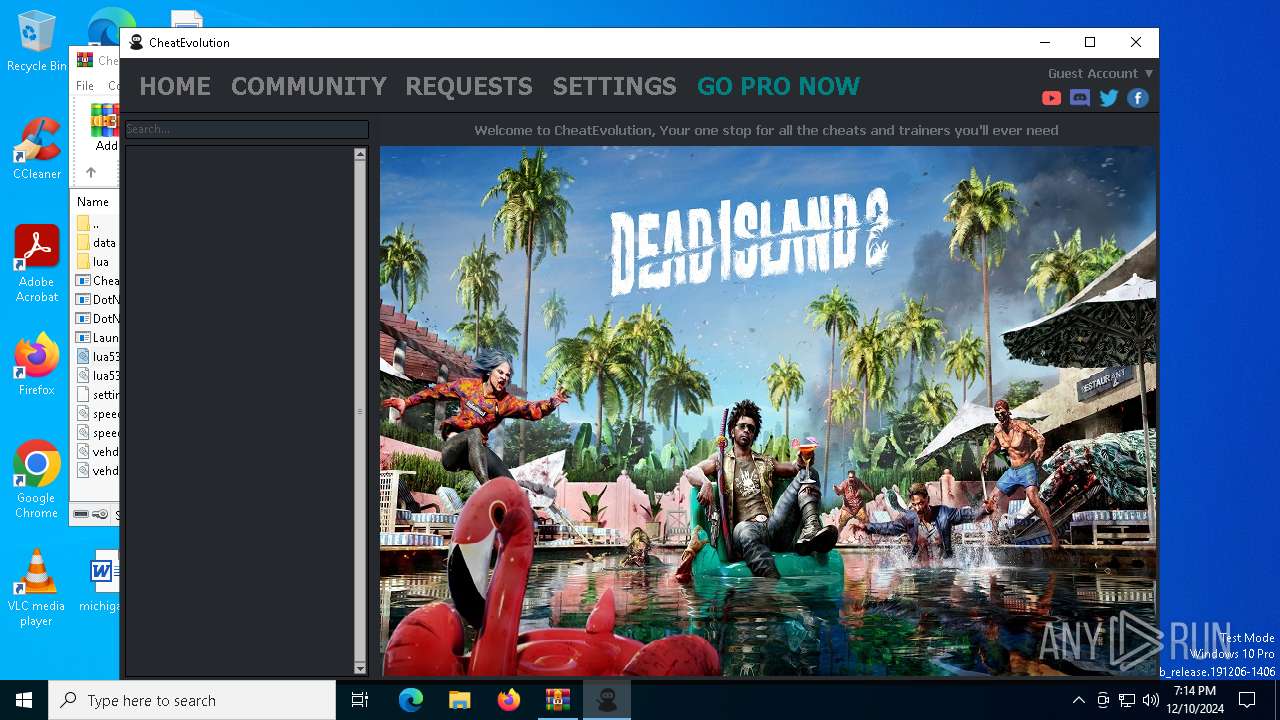Open the Twitter social icon
This screenshot has width=1280, height=720.
tap(1109, 98)
